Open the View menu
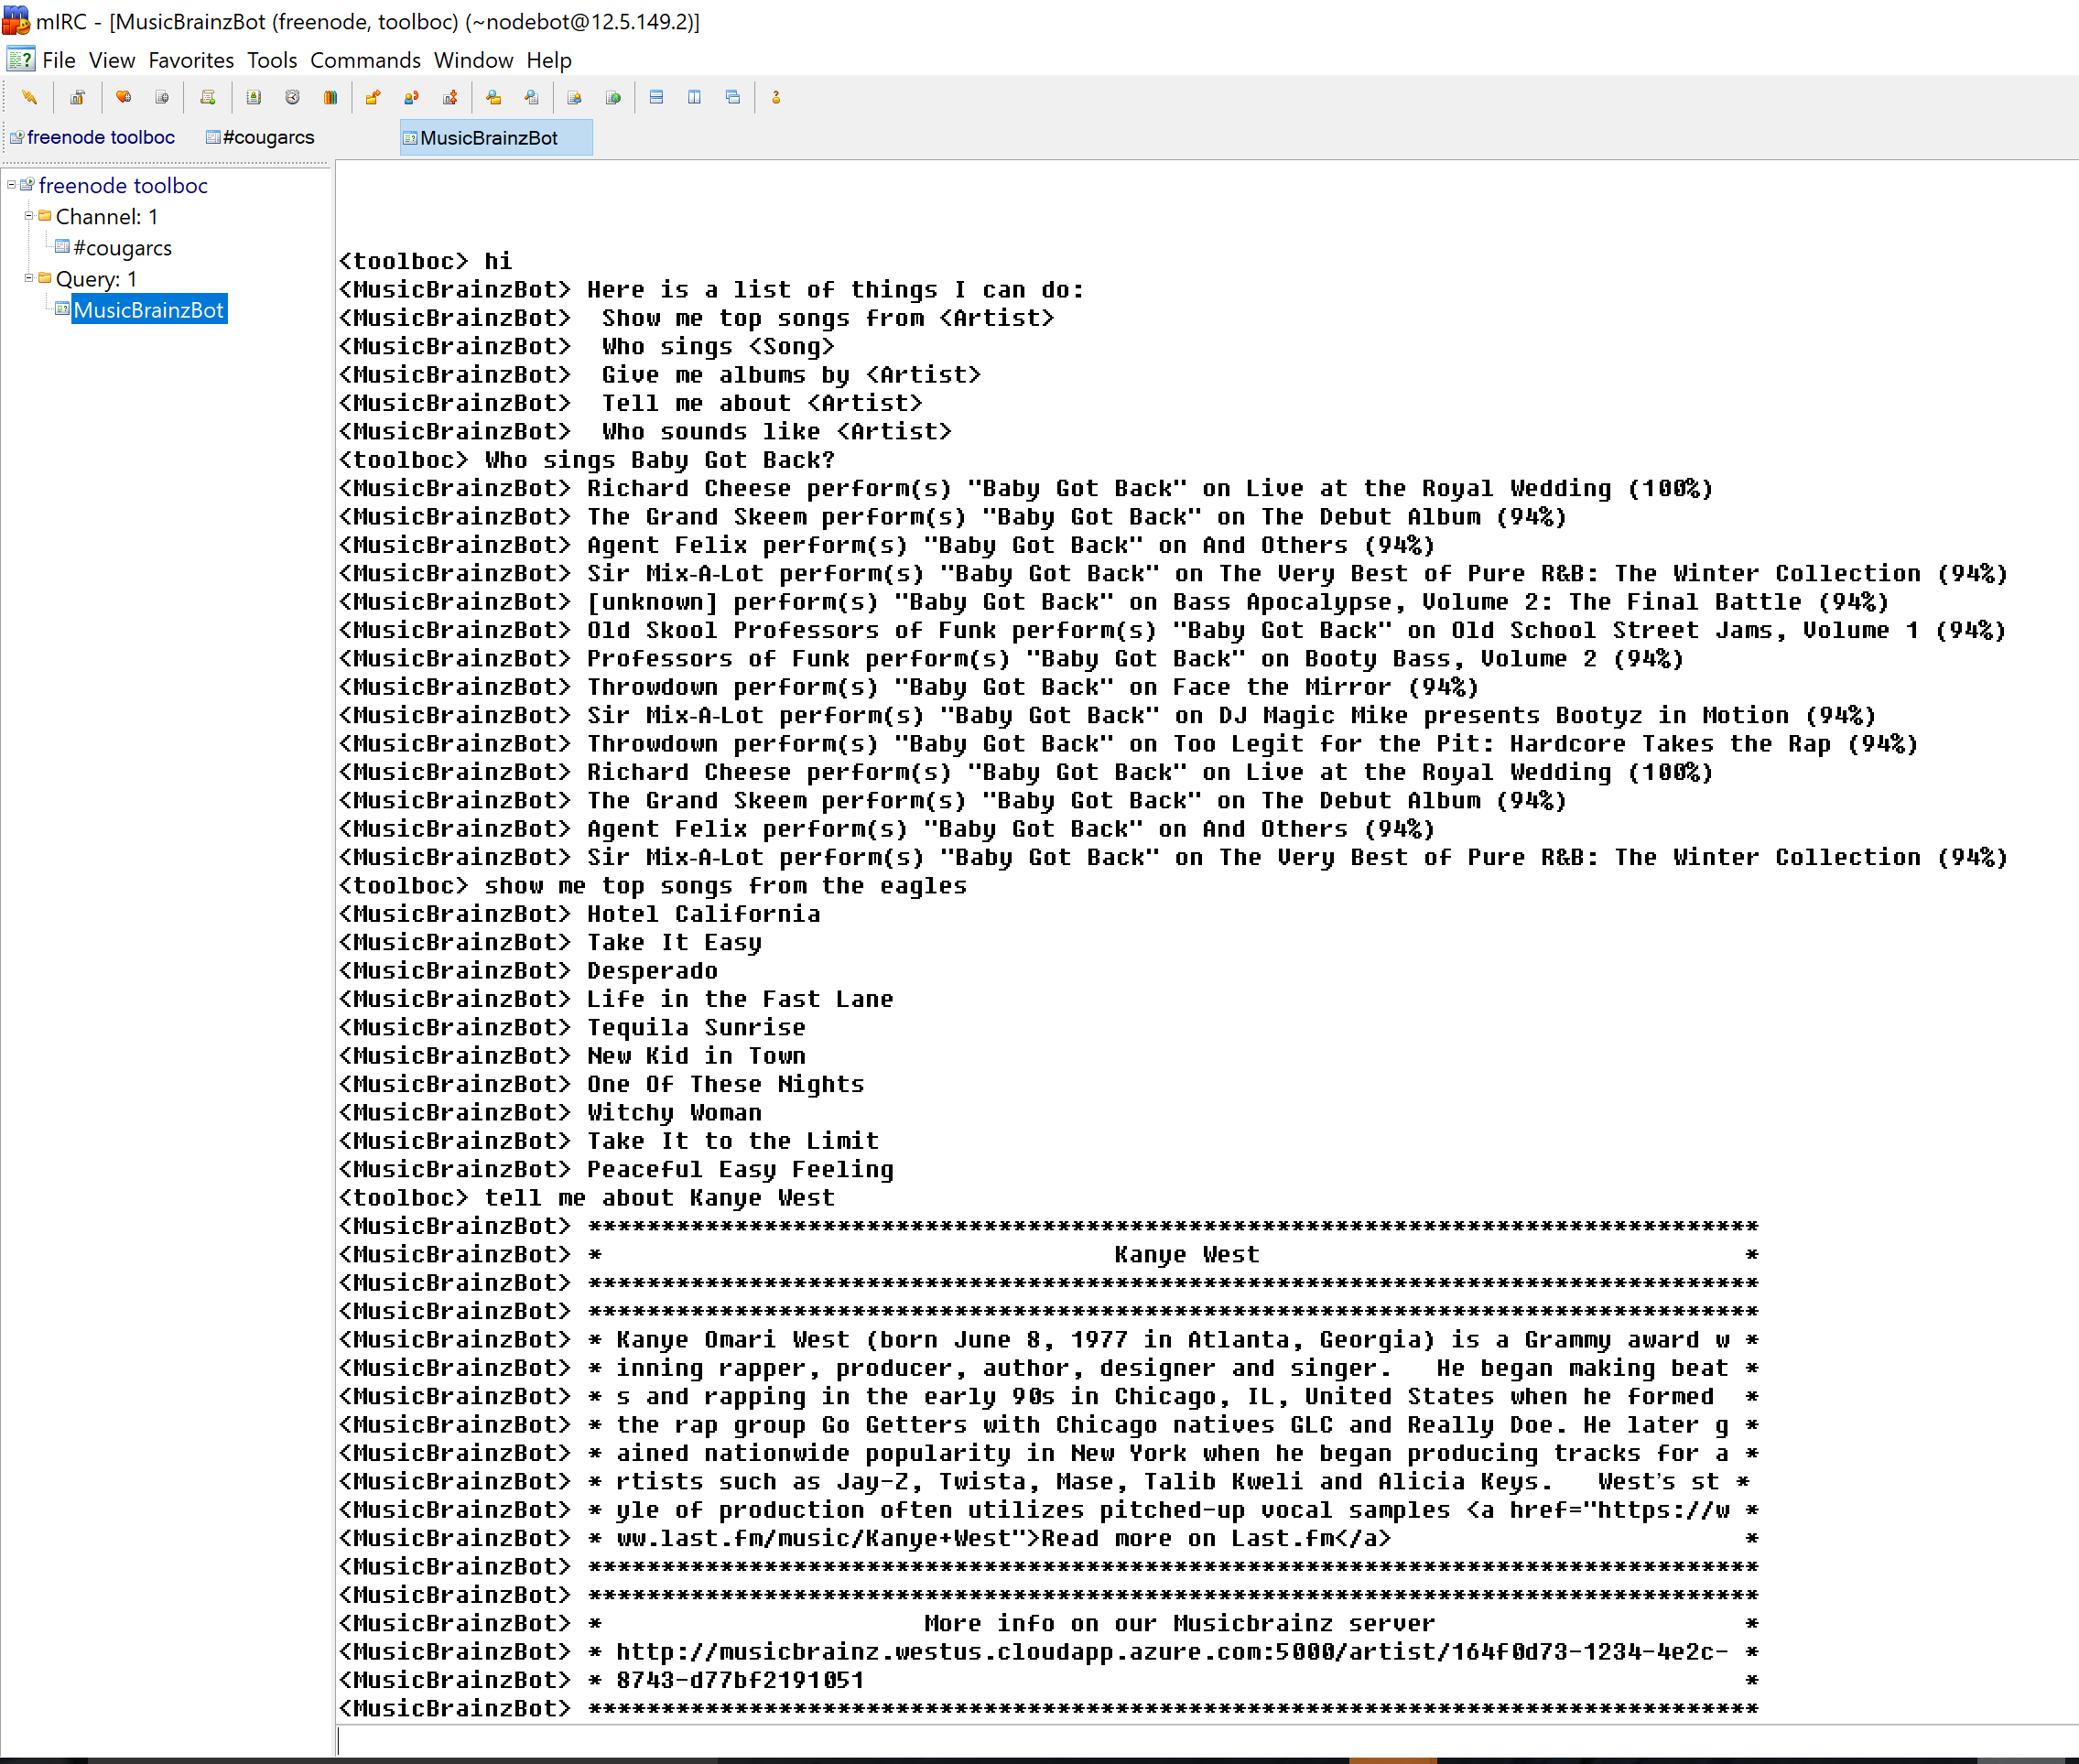The image size is (2079, 1764). pos(112,60)
